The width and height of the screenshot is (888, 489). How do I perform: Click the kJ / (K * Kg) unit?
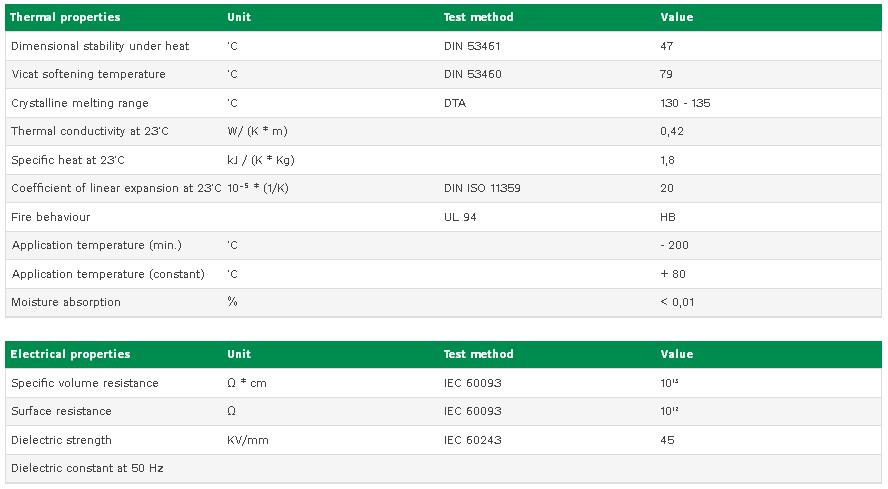261,160
